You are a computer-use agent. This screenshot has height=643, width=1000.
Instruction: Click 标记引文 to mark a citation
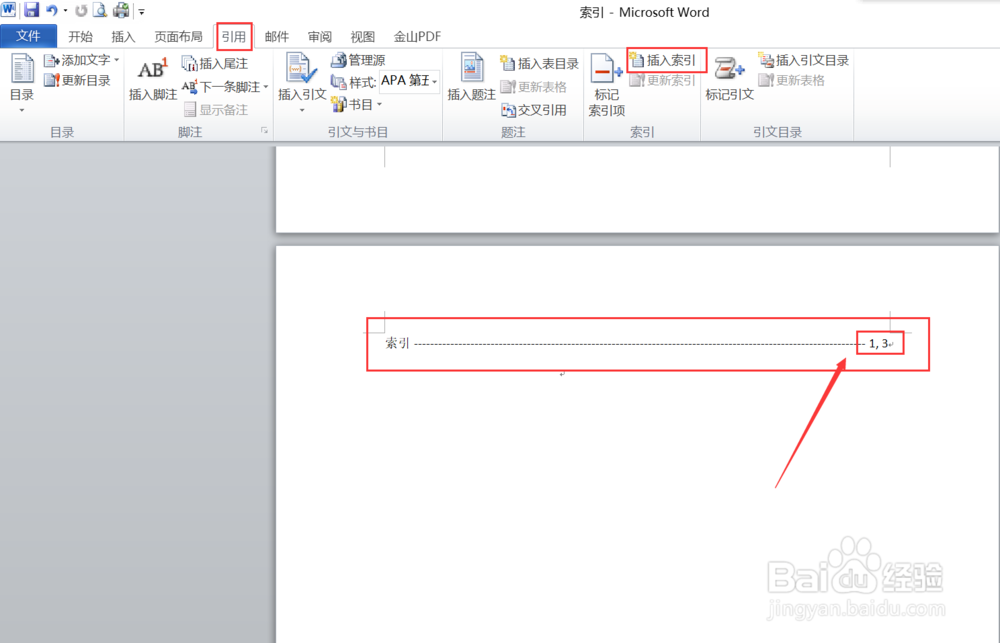pos(729,80)
